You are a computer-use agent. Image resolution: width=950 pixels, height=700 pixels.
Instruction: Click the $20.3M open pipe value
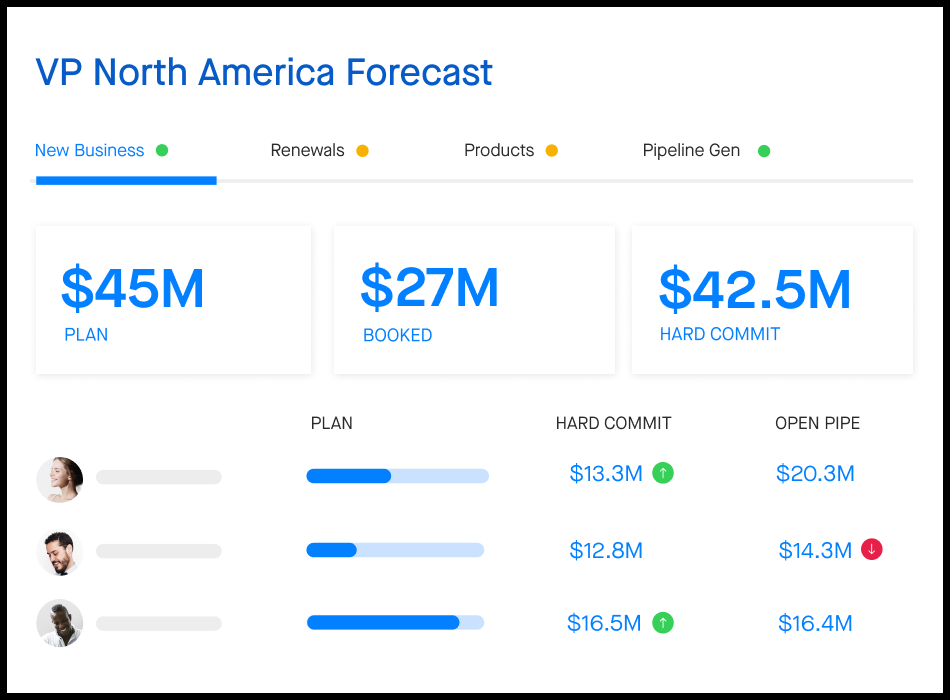815,473
